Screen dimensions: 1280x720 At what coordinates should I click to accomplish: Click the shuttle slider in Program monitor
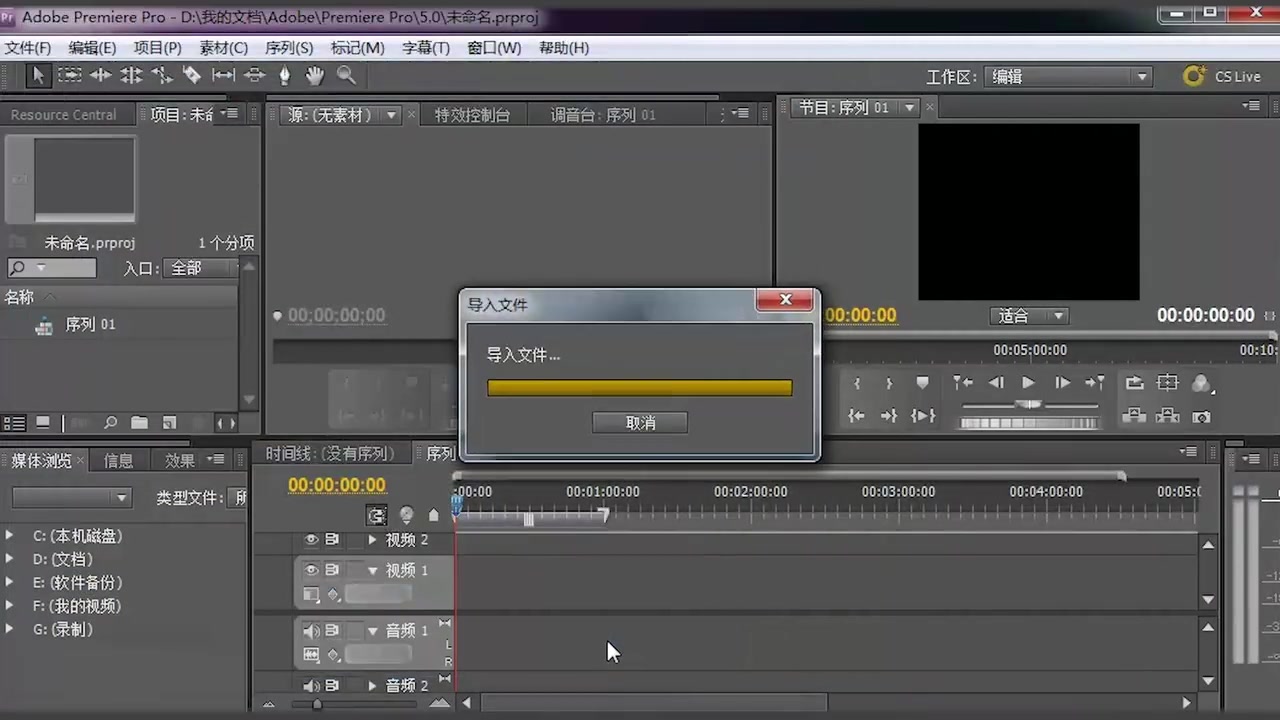tap(1029, 404)
